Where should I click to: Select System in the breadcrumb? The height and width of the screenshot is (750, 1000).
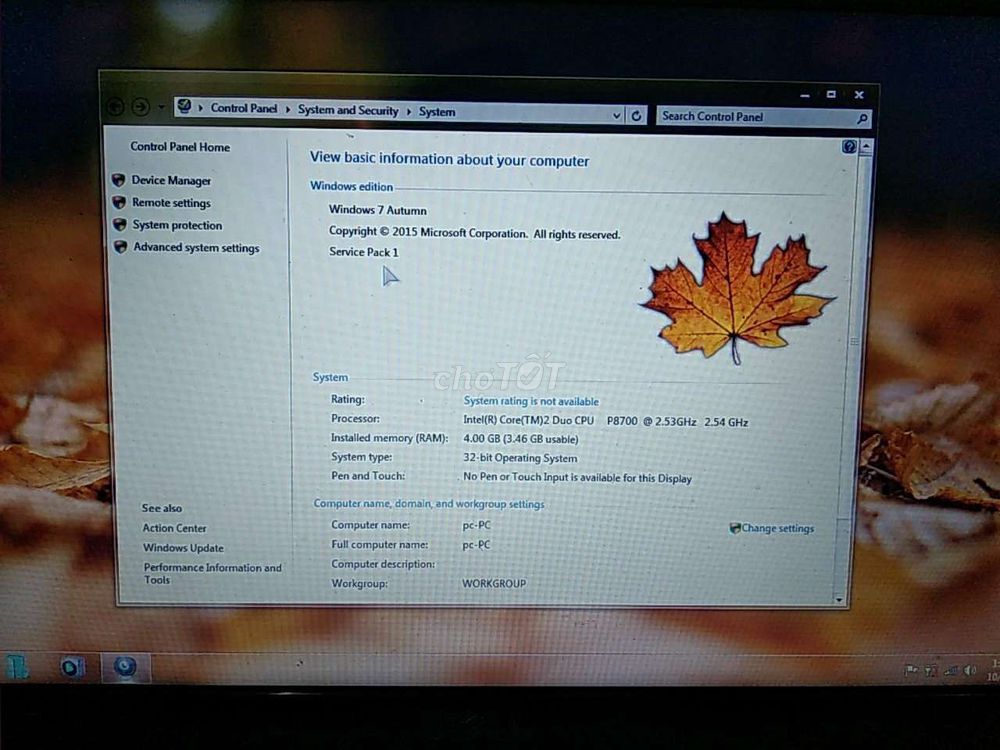click(437, 112)
